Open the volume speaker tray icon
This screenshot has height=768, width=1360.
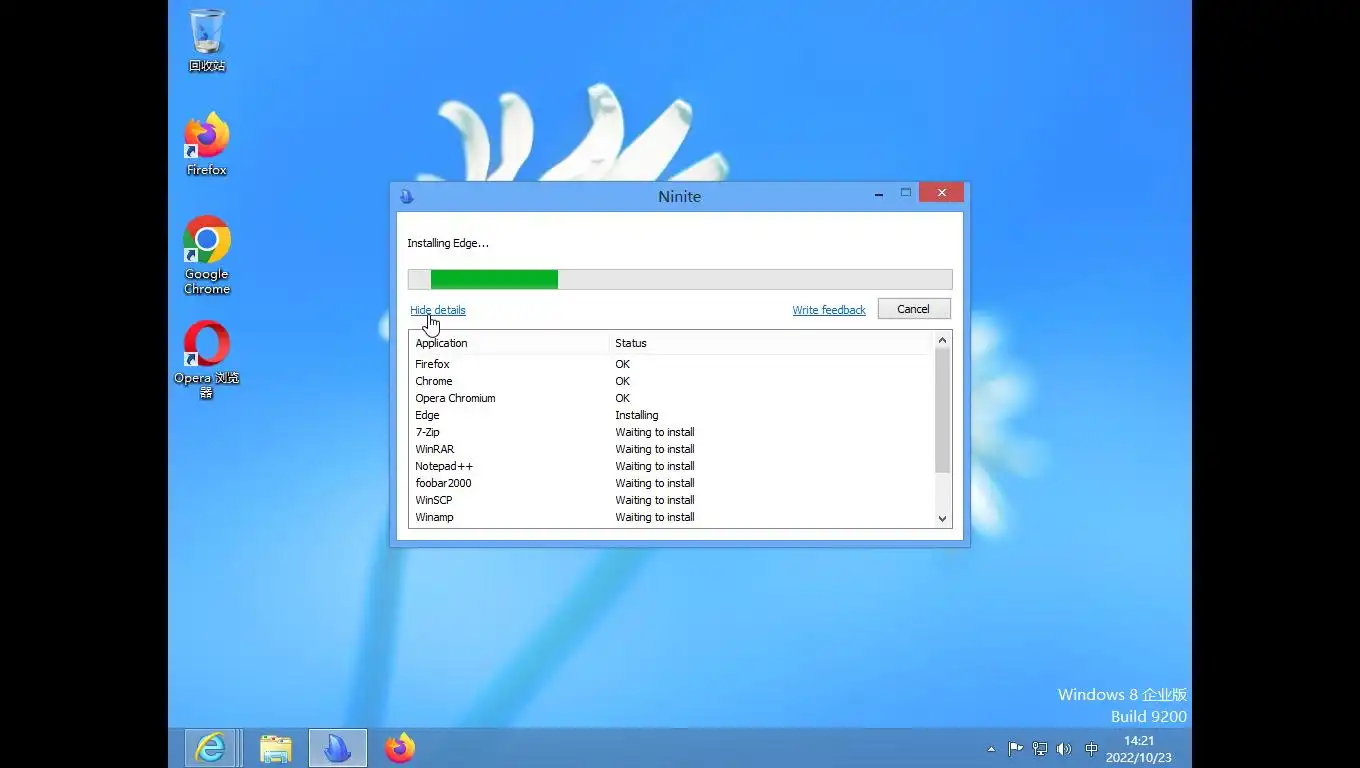(x=1064, y=749)
